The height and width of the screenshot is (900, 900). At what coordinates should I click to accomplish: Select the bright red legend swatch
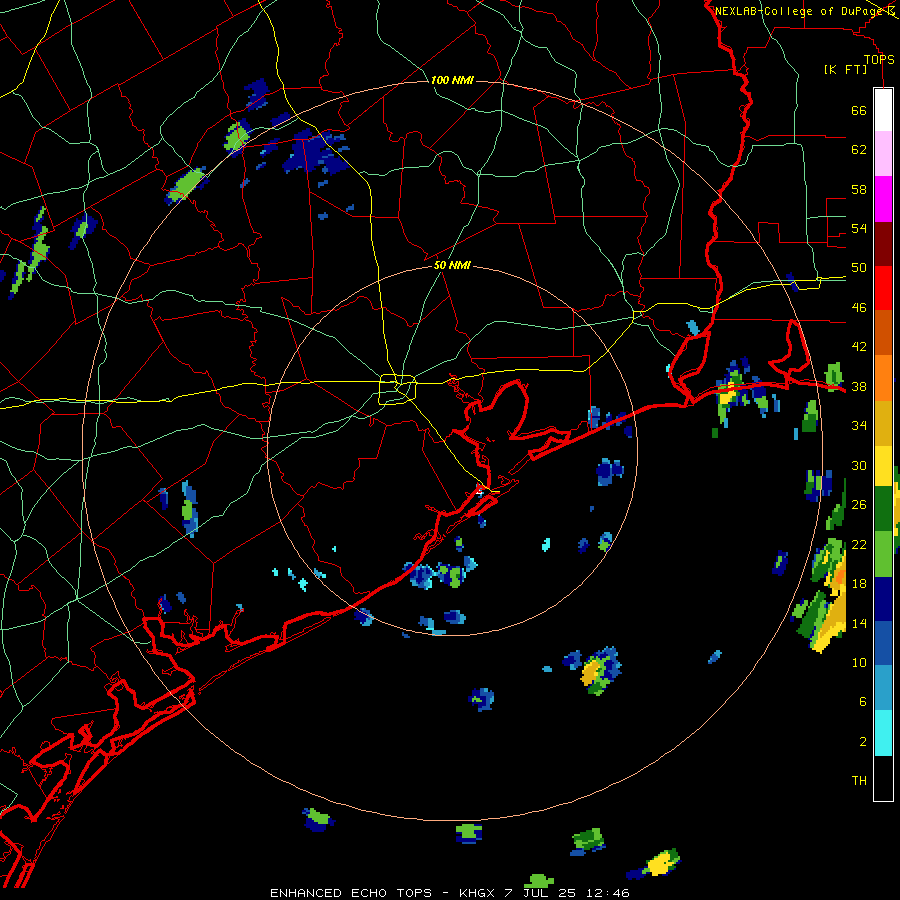tap(883, 288)
